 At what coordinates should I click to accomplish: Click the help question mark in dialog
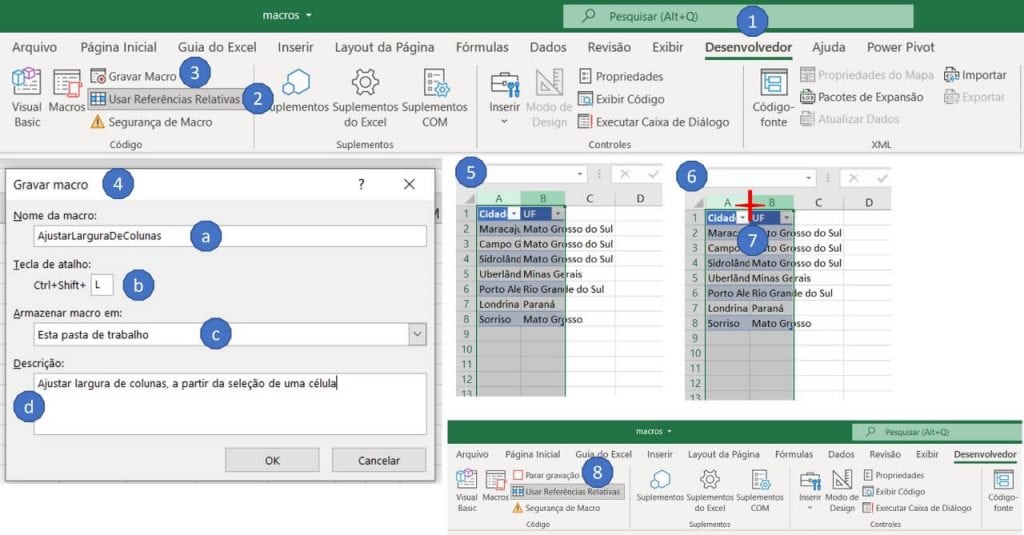tap(361, 185)
